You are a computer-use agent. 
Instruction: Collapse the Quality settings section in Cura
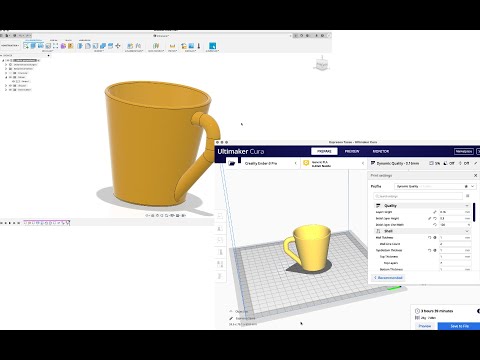pyautogui.click(x=467, y=206)
